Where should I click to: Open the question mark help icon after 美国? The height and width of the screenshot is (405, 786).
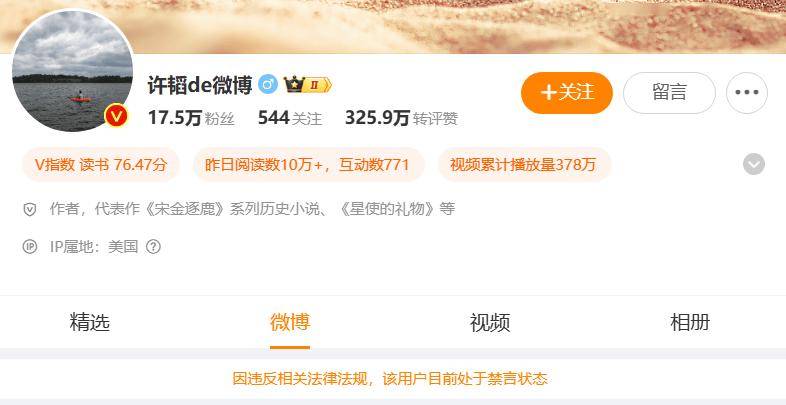pyautogui.click(x=153, y=247)
